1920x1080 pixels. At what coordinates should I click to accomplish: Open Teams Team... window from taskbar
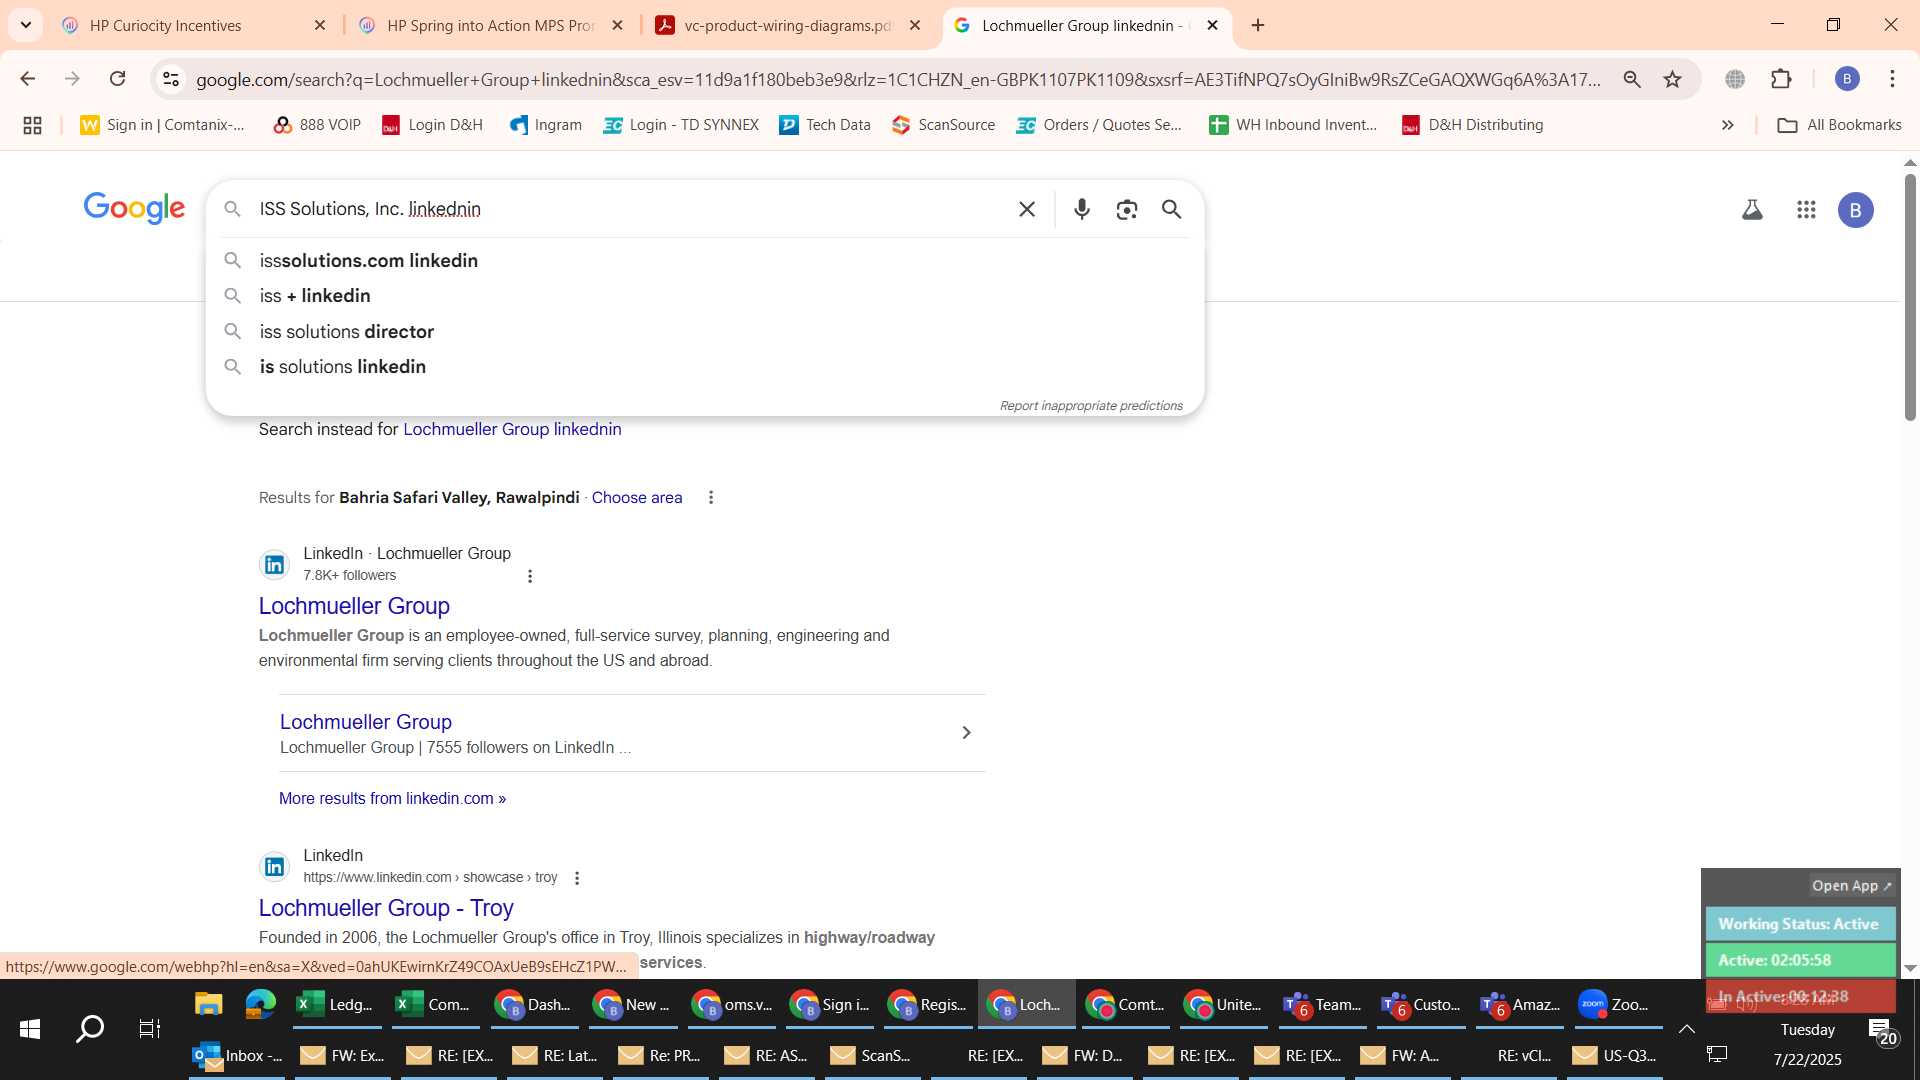click(x=1322, y=1004)
